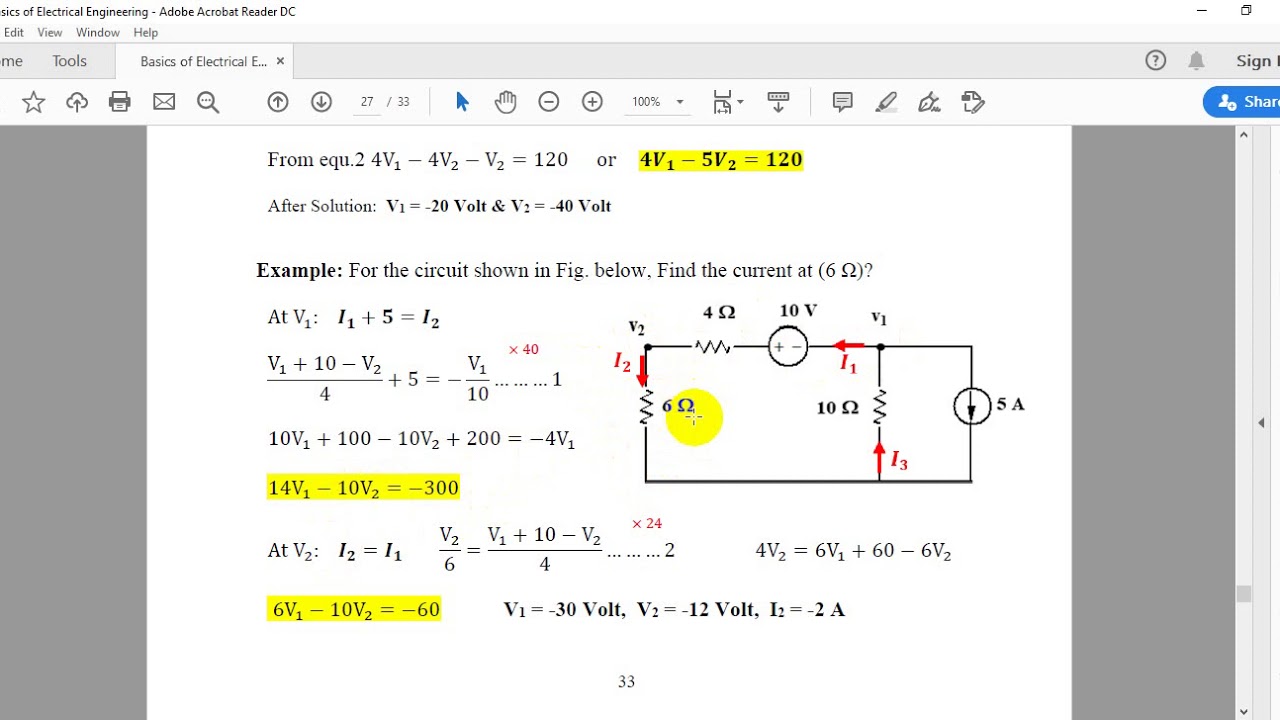Image resolution: width=1280 pixels, height=720 pixels.
Task: Zoom out using the minus button
Action: [548, 102]
